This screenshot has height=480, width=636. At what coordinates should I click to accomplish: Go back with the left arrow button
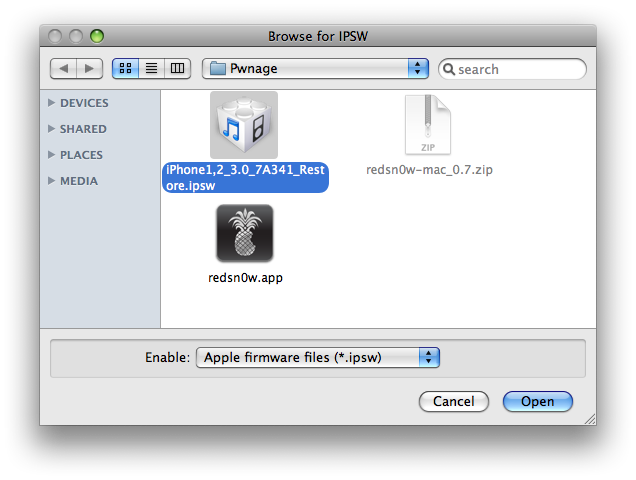pos(63,69)
